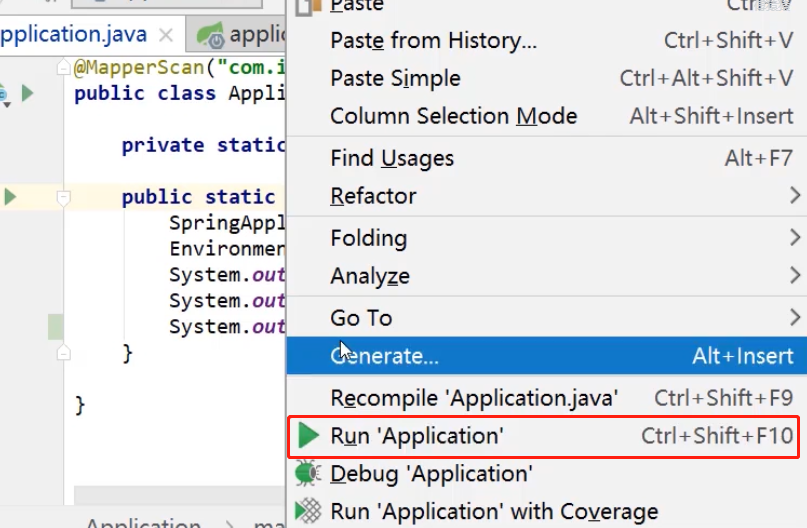Click the green run arrow beside public class
807x528 pixels.
27,93
